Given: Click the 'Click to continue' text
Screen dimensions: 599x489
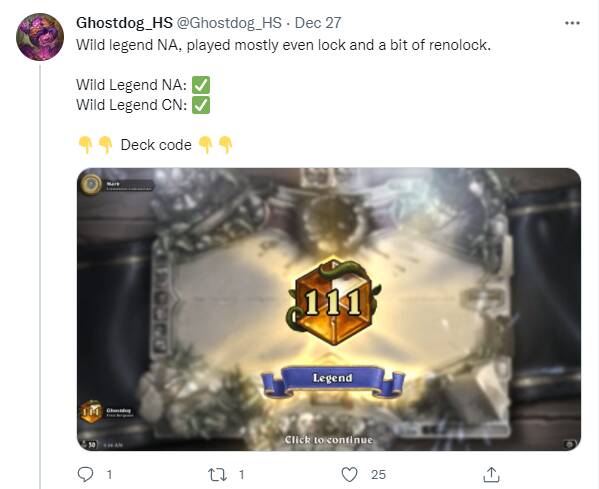Looking at the screenshot, I should (329, 440).
